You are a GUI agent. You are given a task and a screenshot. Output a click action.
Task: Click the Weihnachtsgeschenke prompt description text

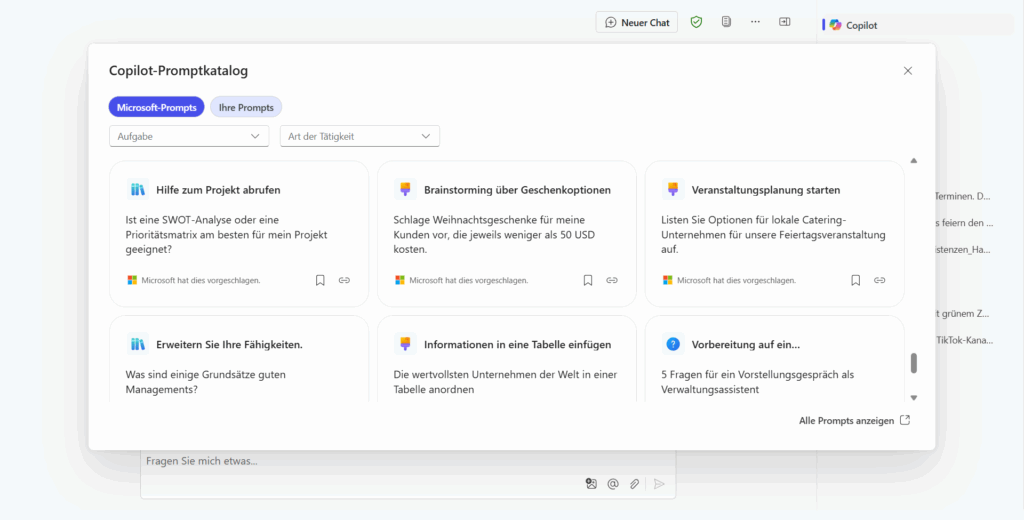(x=494, y=235)
